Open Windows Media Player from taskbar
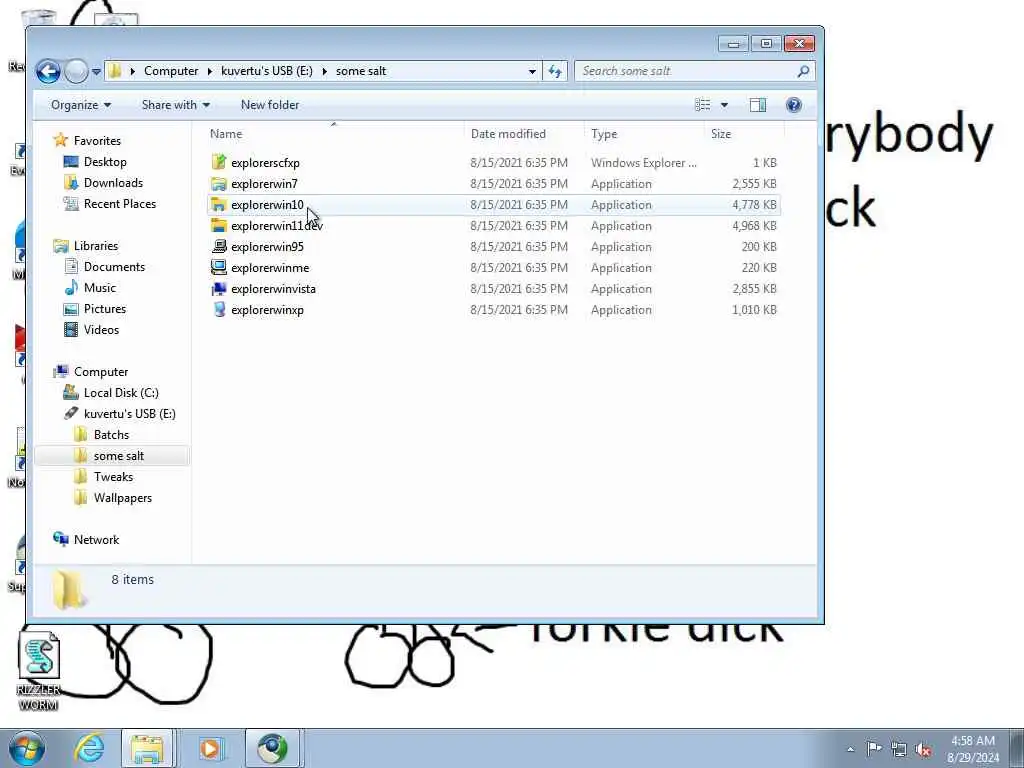This screenshot has height=768, width=1024. coord(210,748)
